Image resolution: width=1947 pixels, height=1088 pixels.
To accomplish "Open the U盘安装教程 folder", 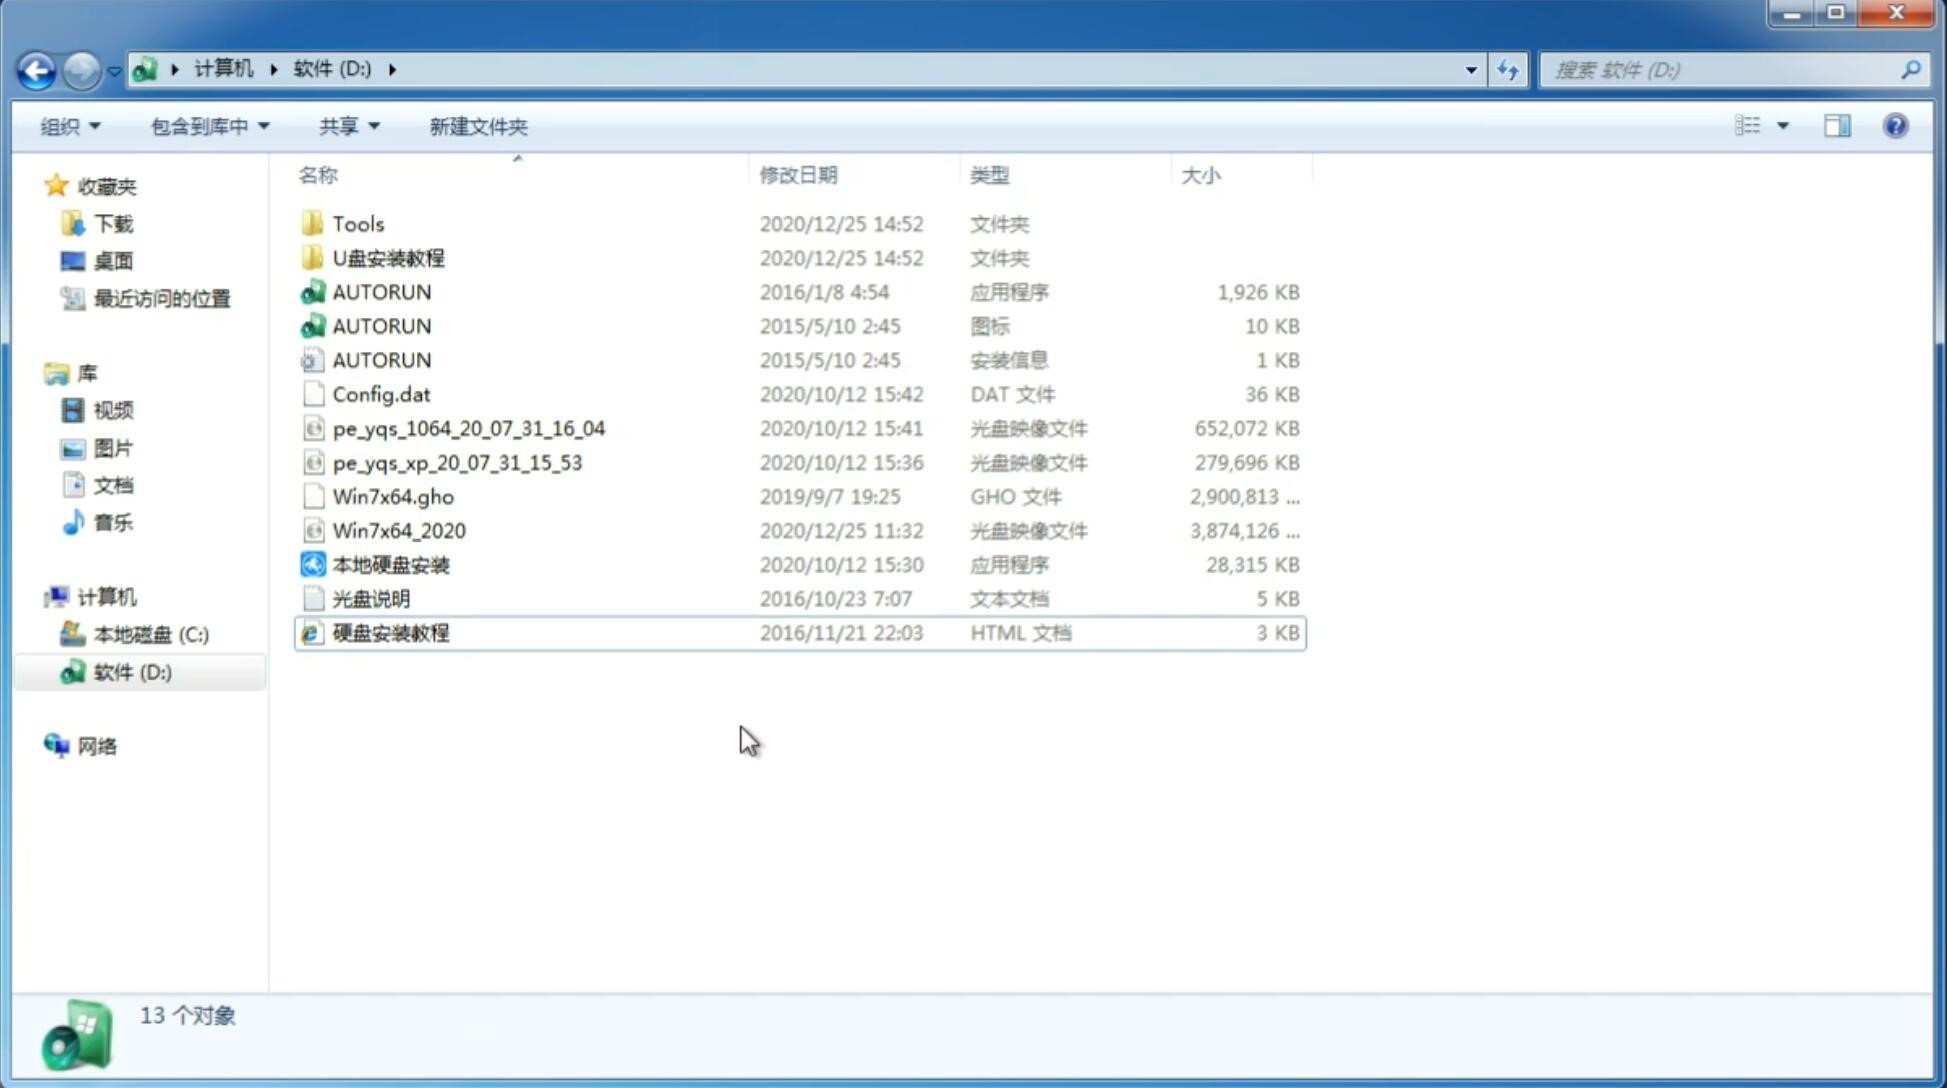I will [x=388, y=257].
